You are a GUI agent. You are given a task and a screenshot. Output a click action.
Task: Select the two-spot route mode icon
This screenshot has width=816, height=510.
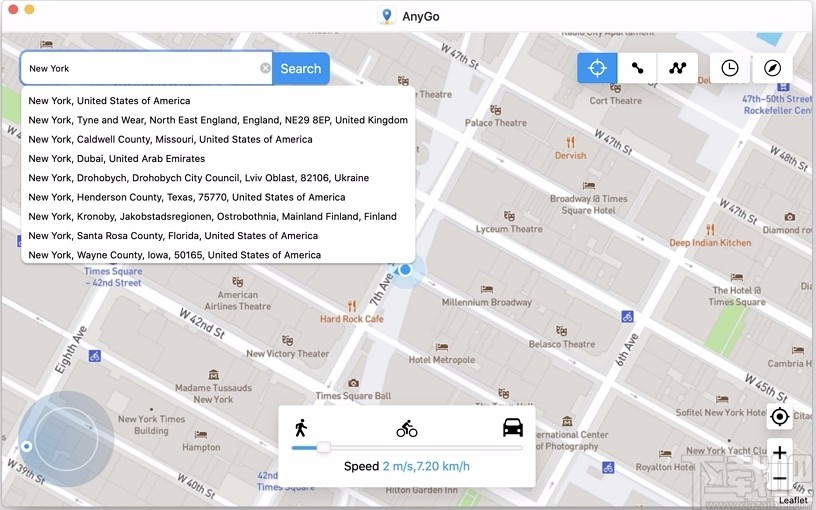click(x=637, y=68)
